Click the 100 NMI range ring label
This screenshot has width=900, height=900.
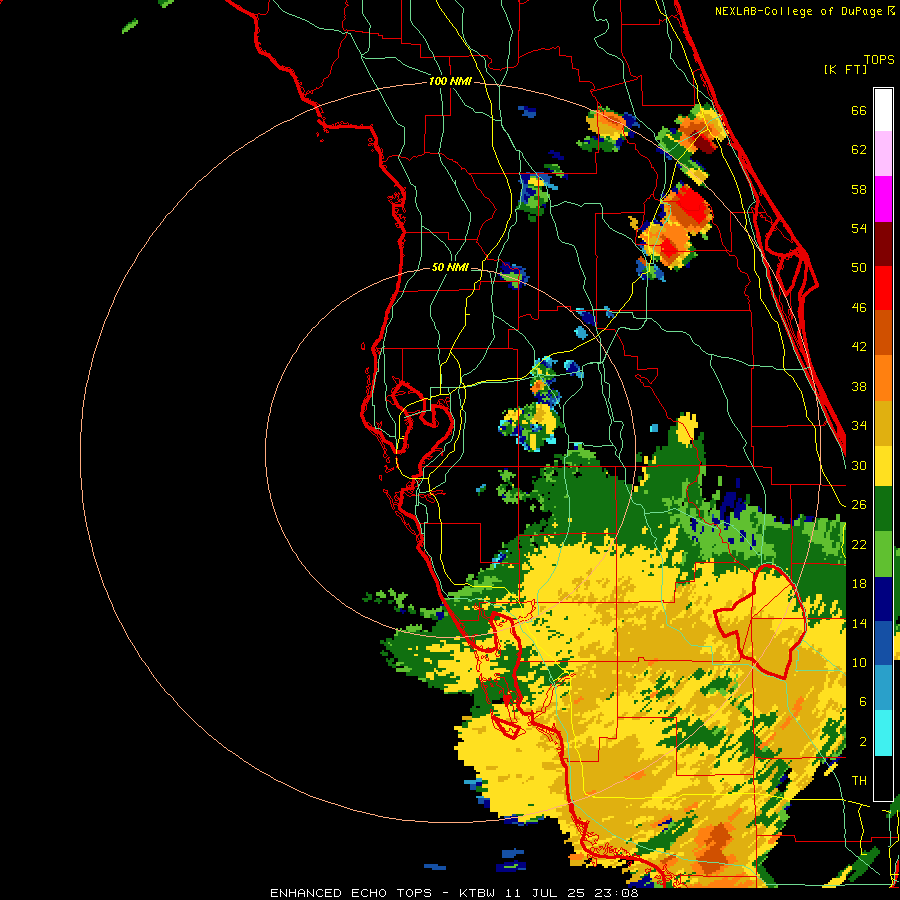(450, 82)
